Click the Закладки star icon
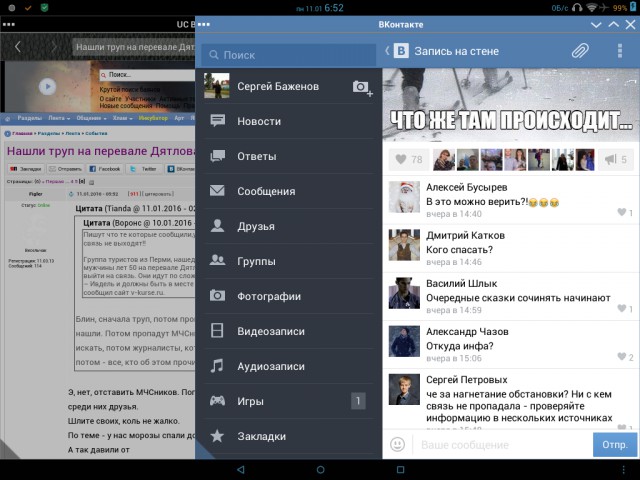The width and height of the screenshot is (640, 480). click(217, 436)
